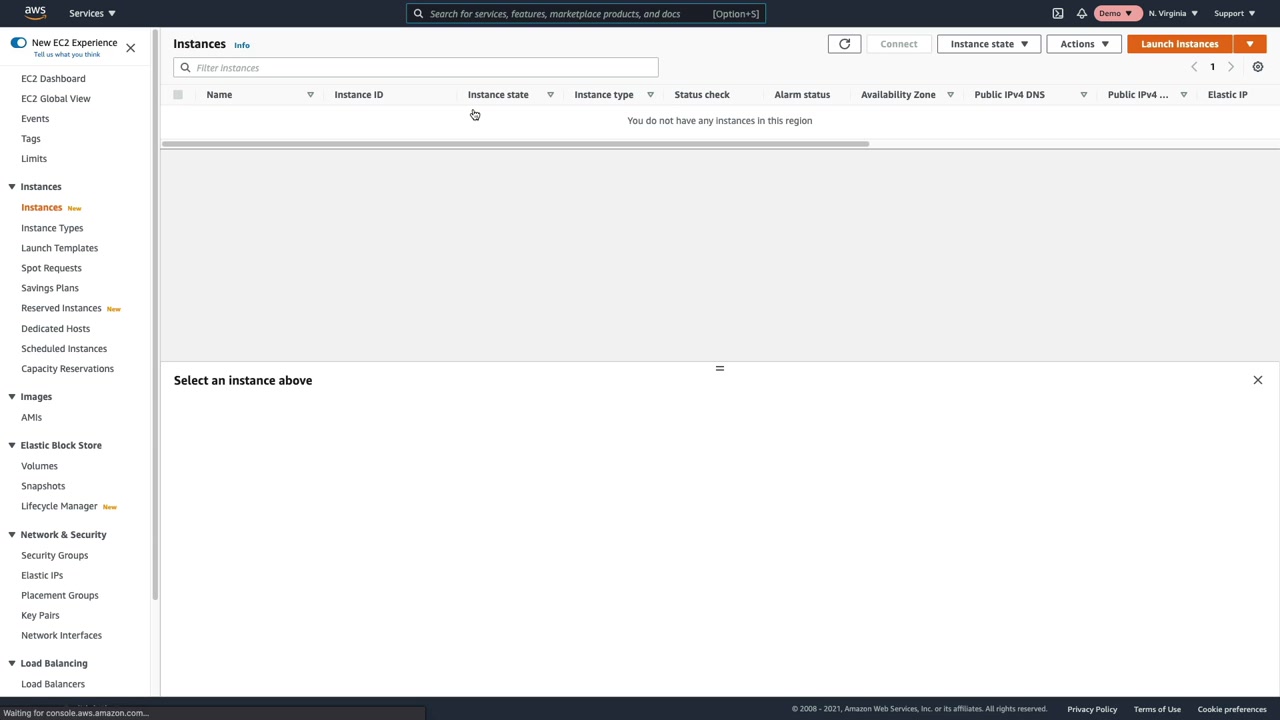1280x720 pixels.
Task: Open Savings Plans page
Action: pos(50,288)
